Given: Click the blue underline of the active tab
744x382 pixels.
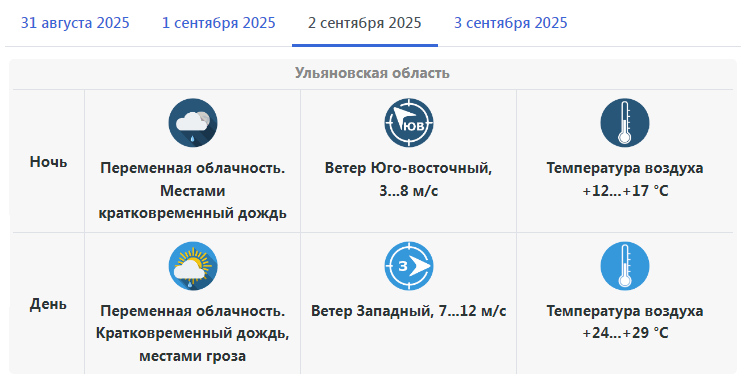Looking at the screenshot, I should (365, 46).
